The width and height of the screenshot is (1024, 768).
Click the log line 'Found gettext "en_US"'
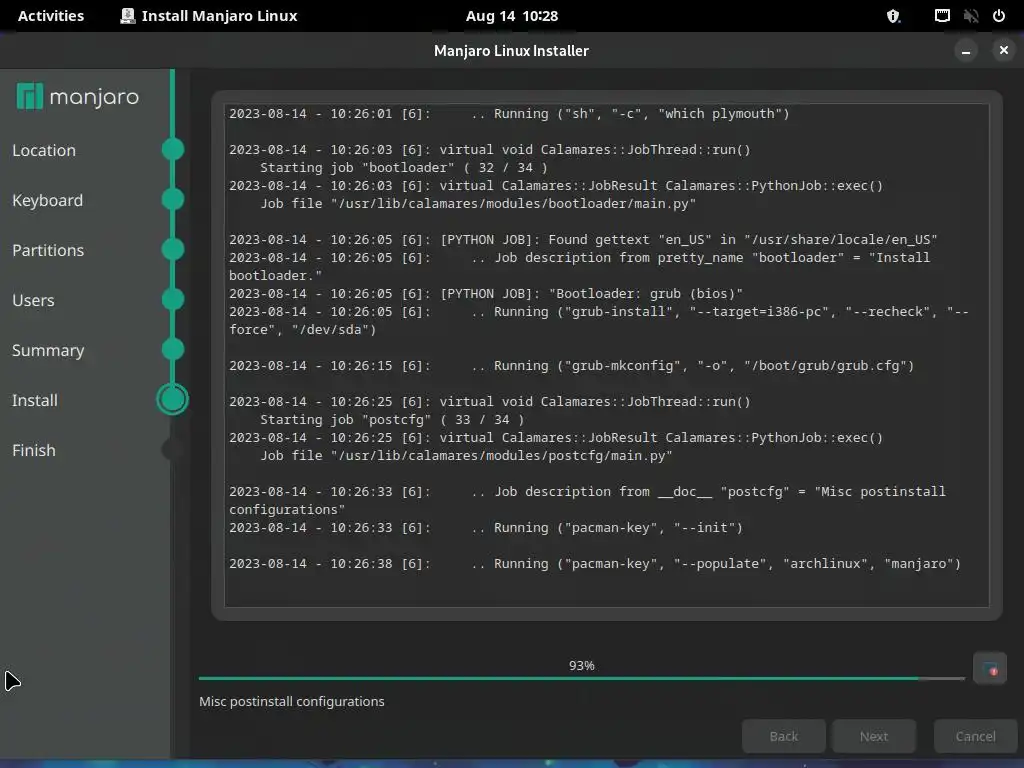(x=583, y=240)
